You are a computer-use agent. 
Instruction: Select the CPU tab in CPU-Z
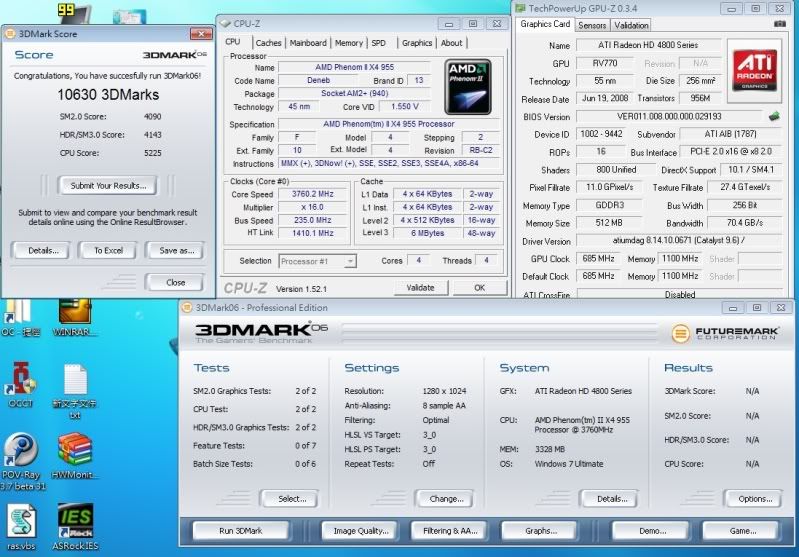tap(233, 42)
